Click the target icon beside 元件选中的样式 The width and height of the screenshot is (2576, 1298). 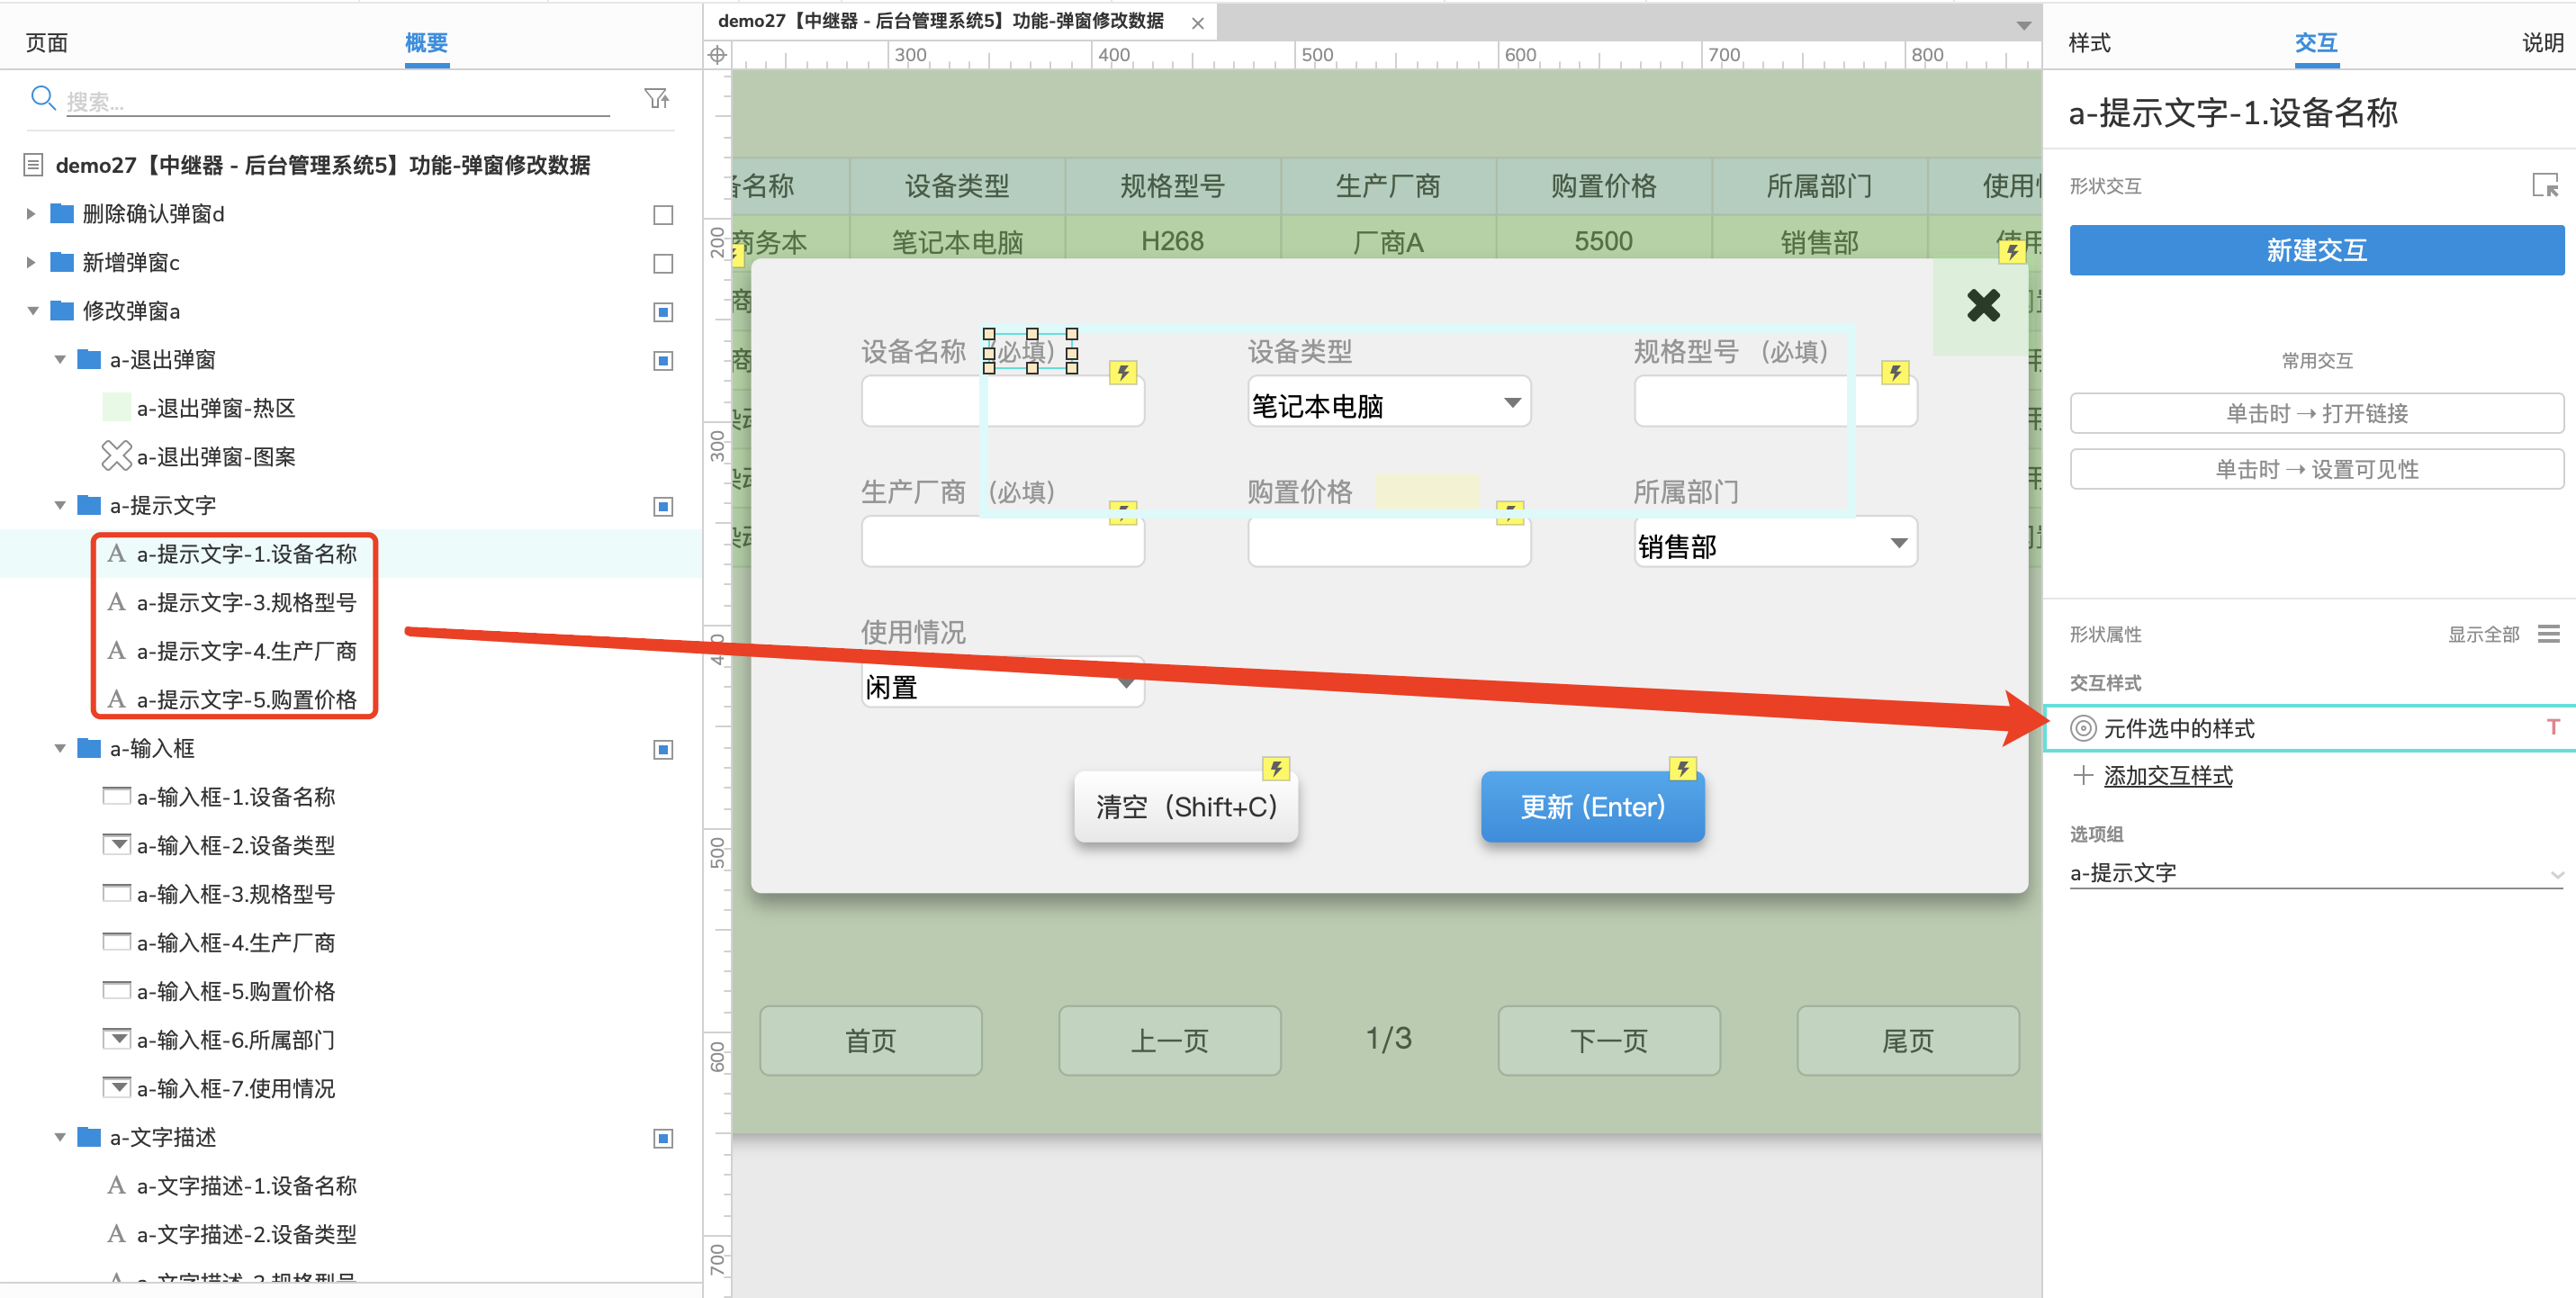(2083, 728)
